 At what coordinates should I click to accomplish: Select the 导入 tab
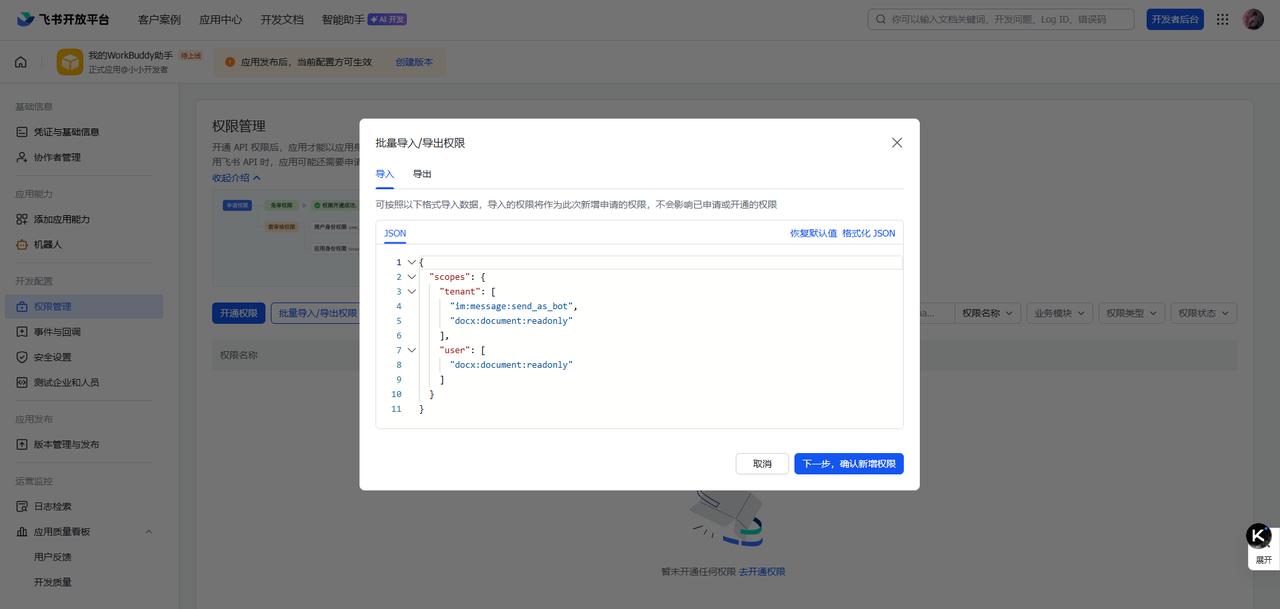point(385,174)
